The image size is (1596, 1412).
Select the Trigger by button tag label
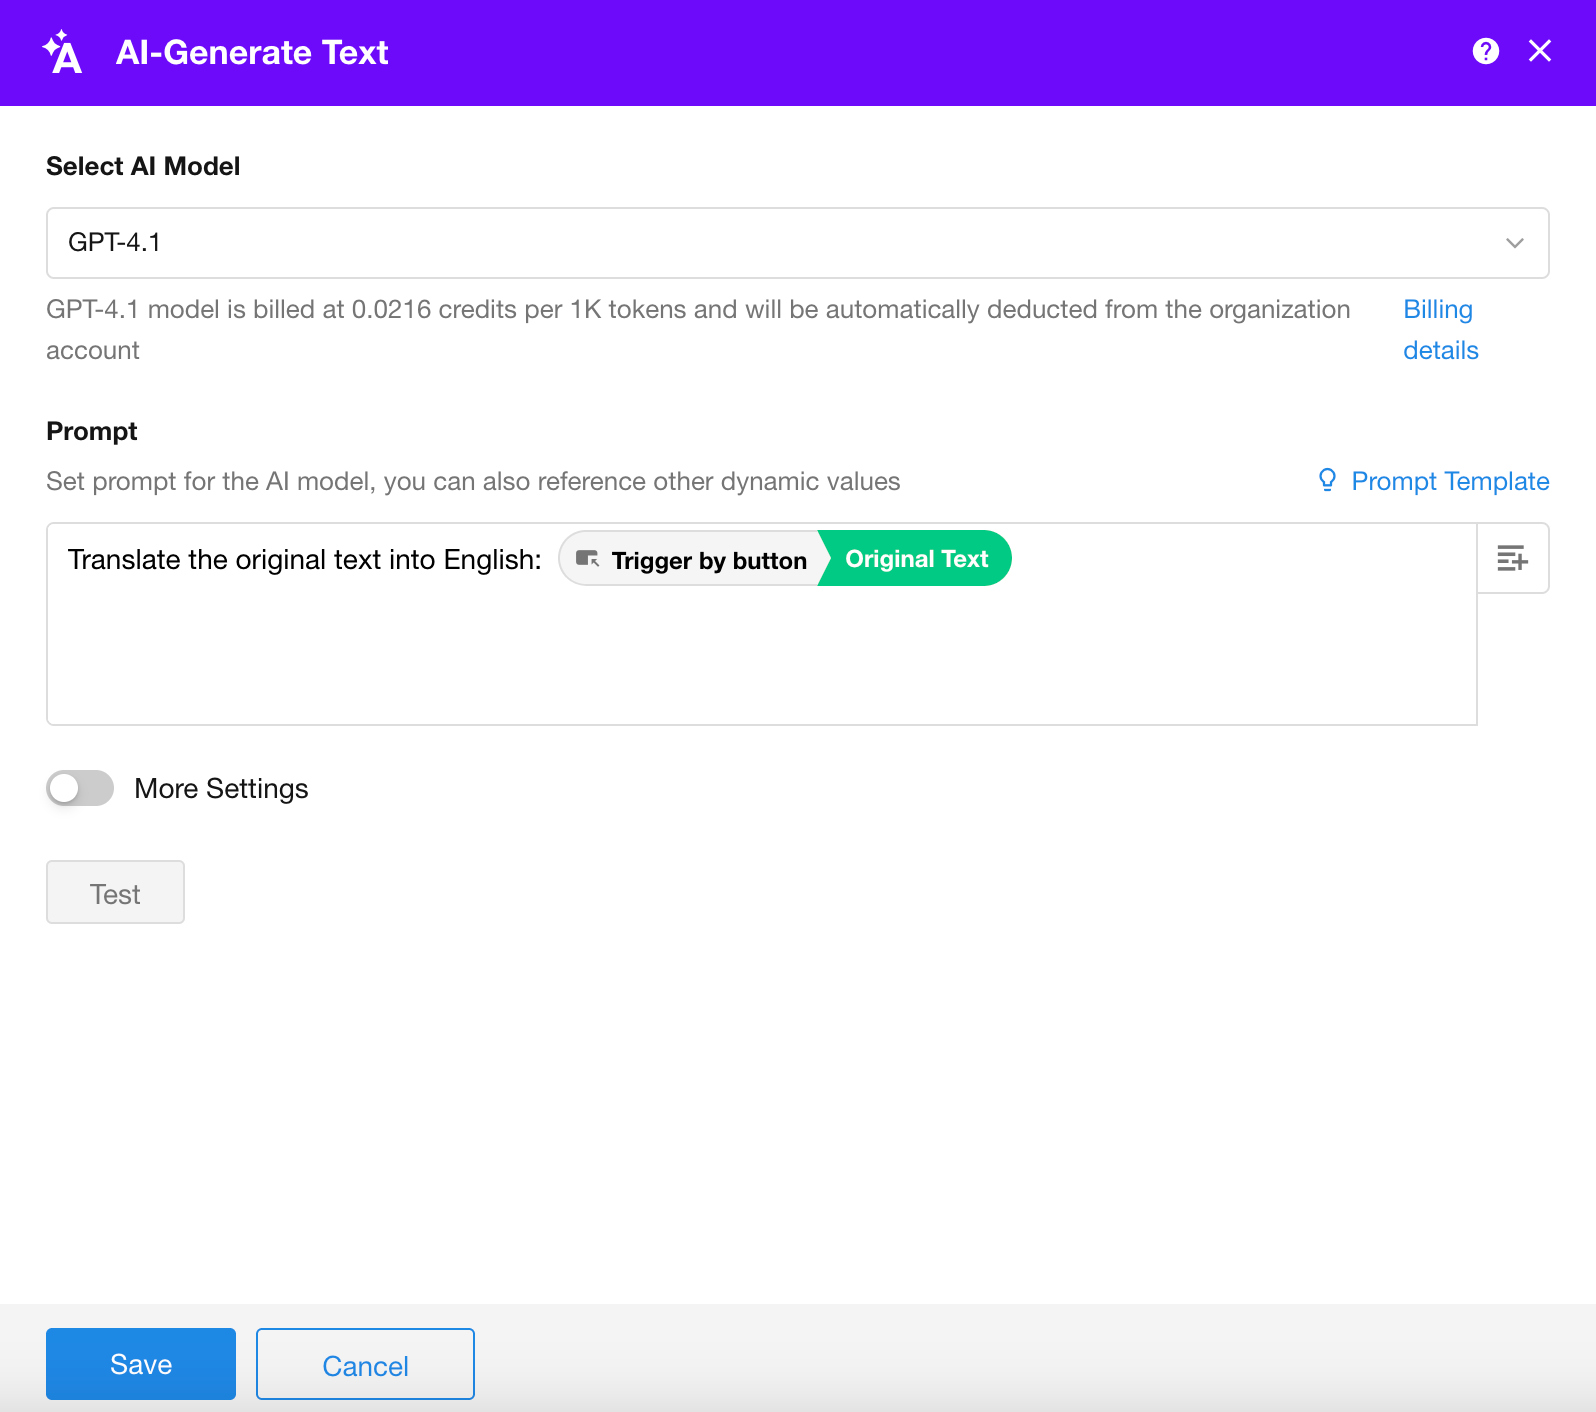click(x=708, y=560)
